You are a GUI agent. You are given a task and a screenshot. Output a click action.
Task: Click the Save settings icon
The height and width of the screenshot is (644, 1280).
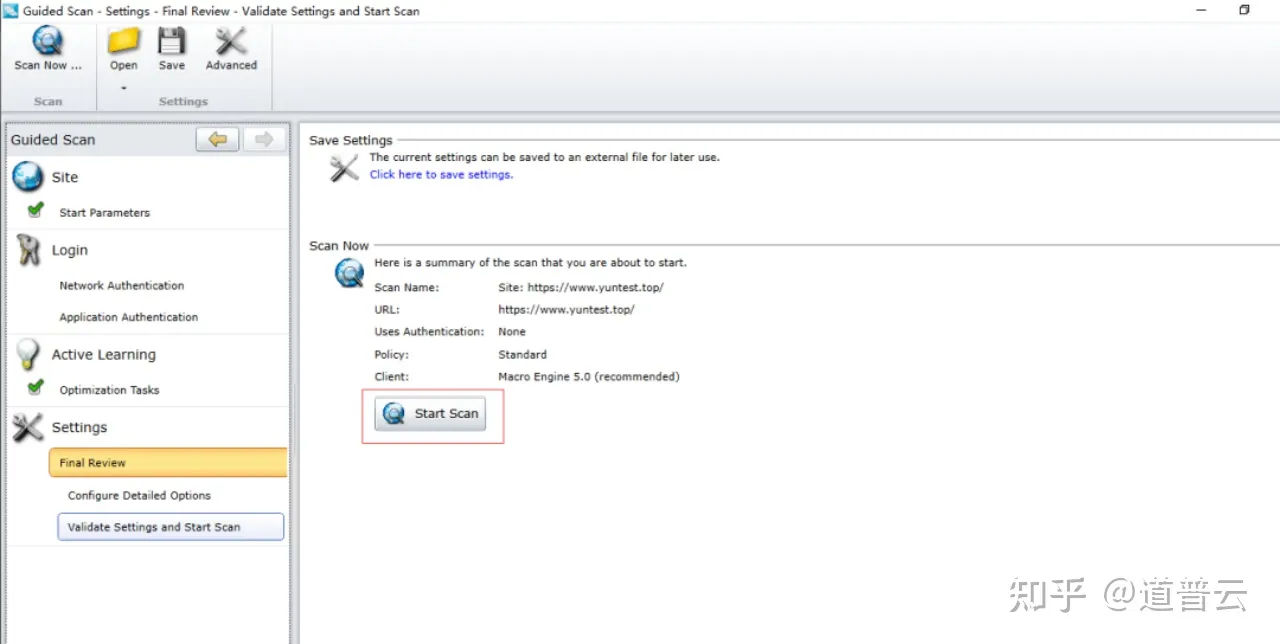(171, 42)
